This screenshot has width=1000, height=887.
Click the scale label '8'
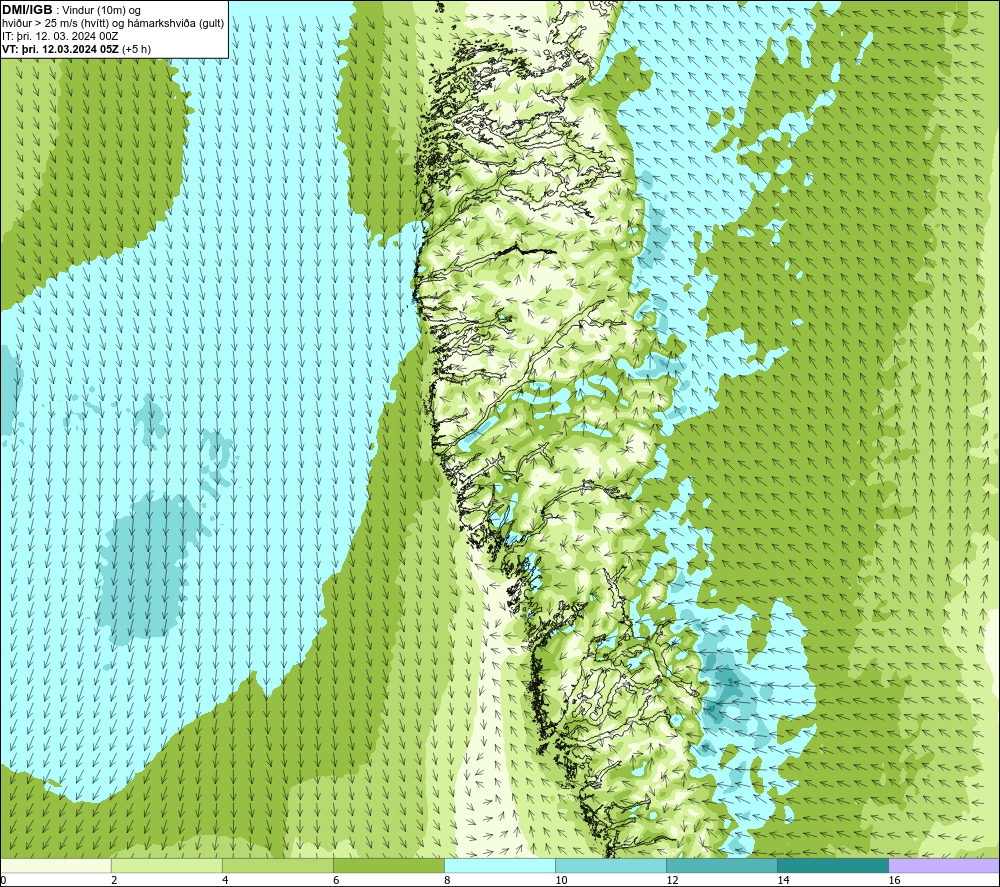coord(447,880)
